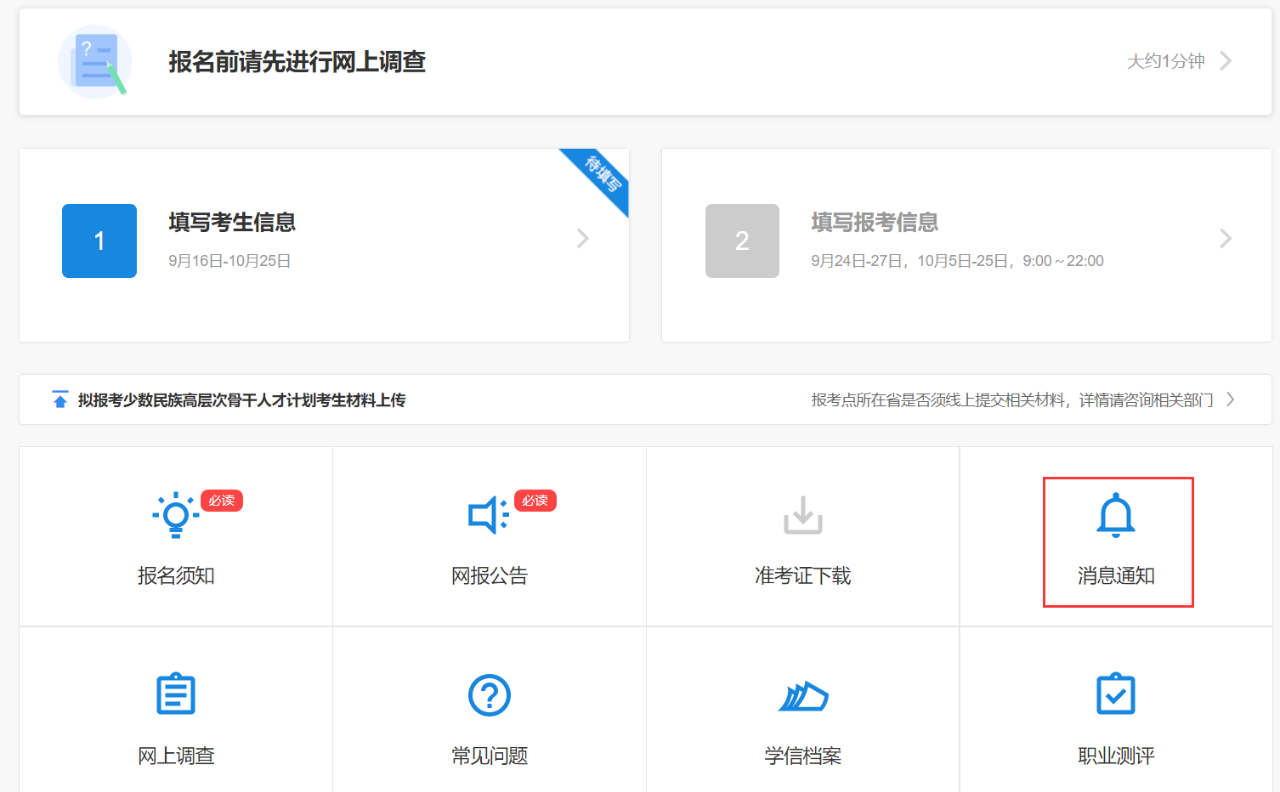Select step 2 gray number box

(742, 241)
